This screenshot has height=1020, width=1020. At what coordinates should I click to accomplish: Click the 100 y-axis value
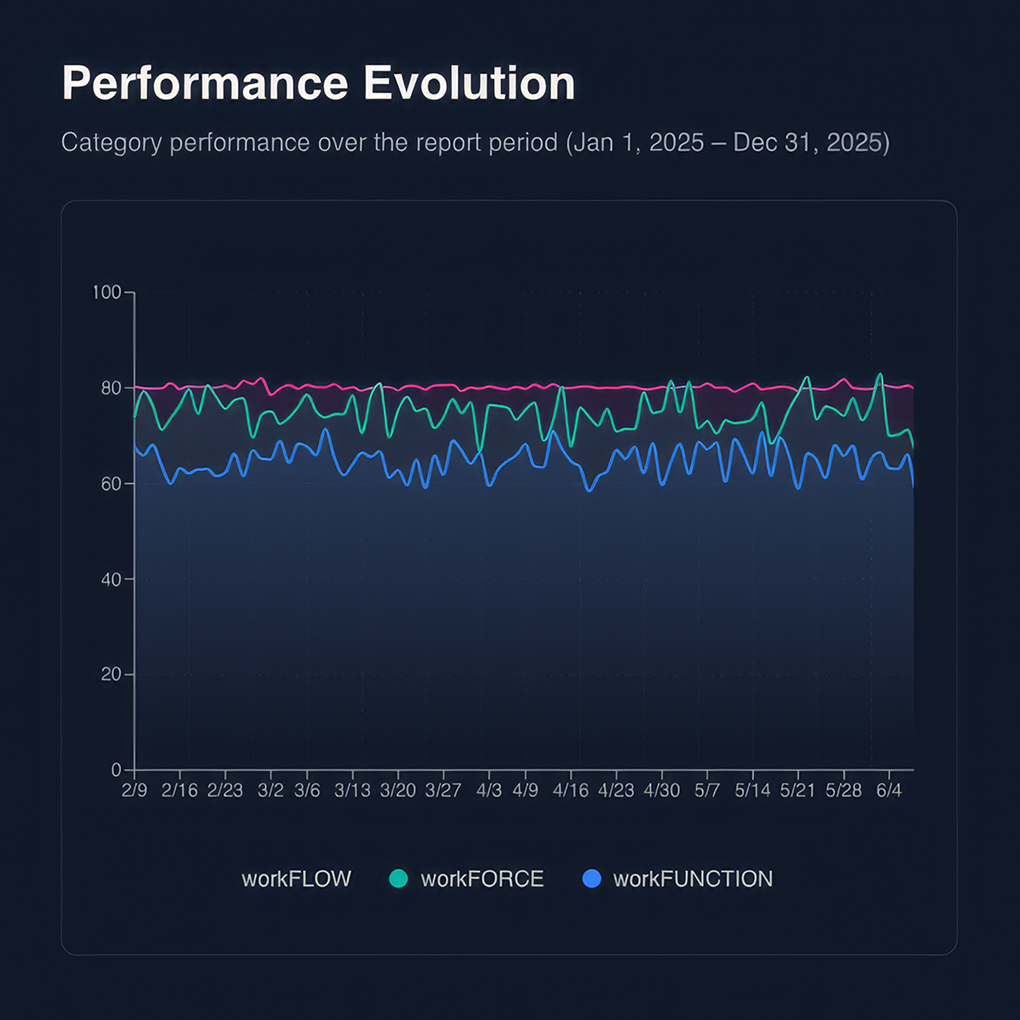click(x=107, y=293)
